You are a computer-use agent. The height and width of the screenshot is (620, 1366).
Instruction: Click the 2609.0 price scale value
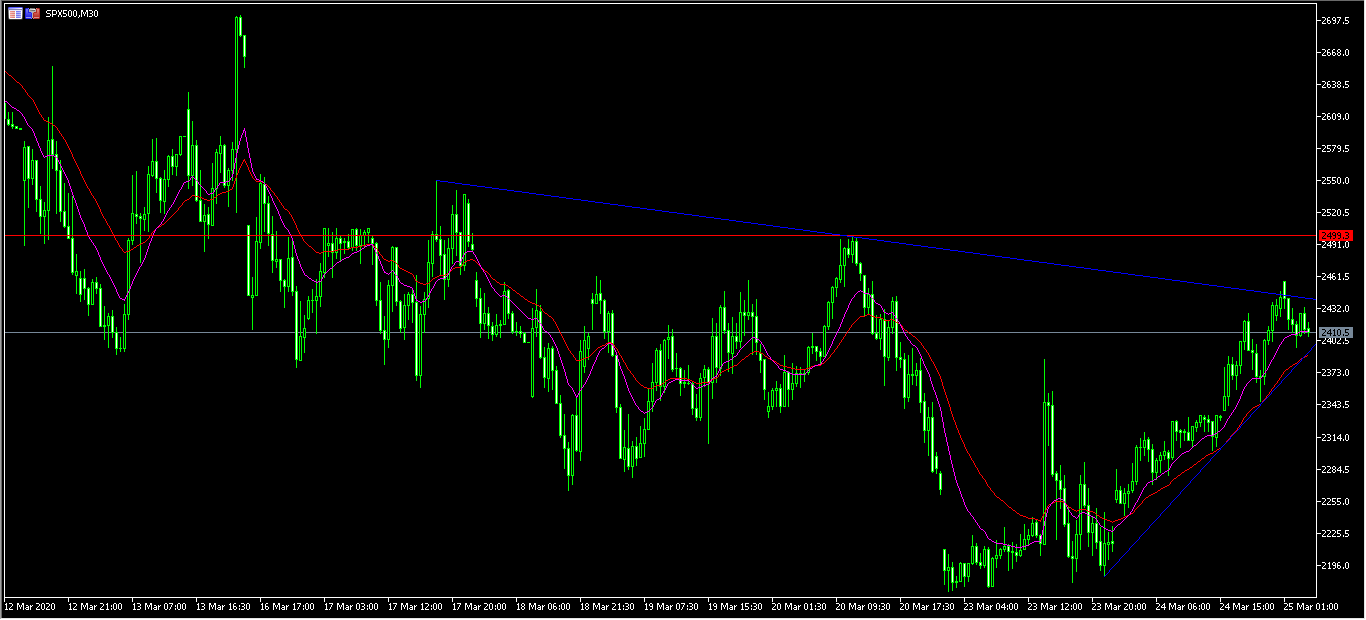click(x=1336, y=116)
